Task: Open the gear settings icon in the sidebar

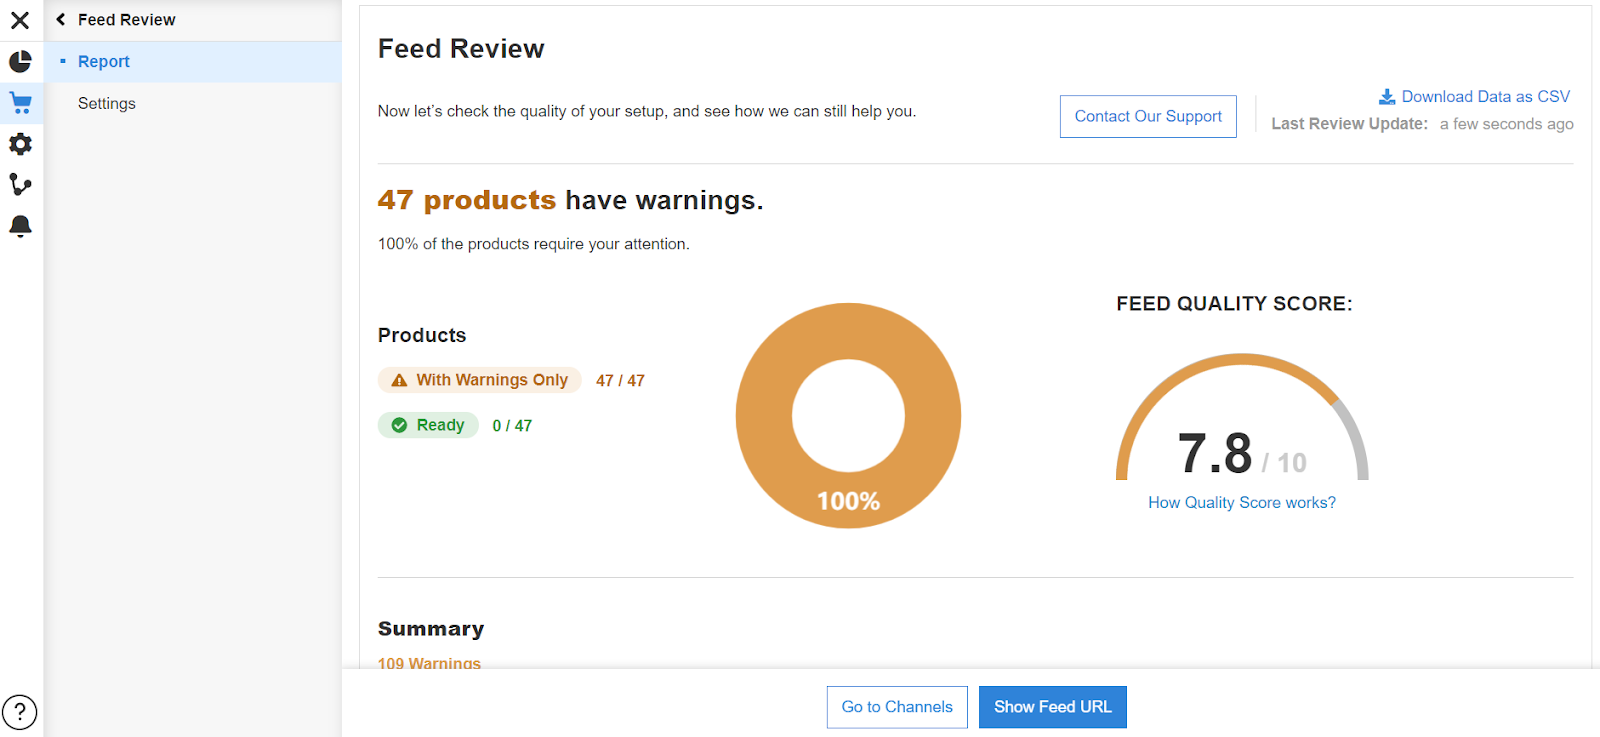Action: (20, 144)
